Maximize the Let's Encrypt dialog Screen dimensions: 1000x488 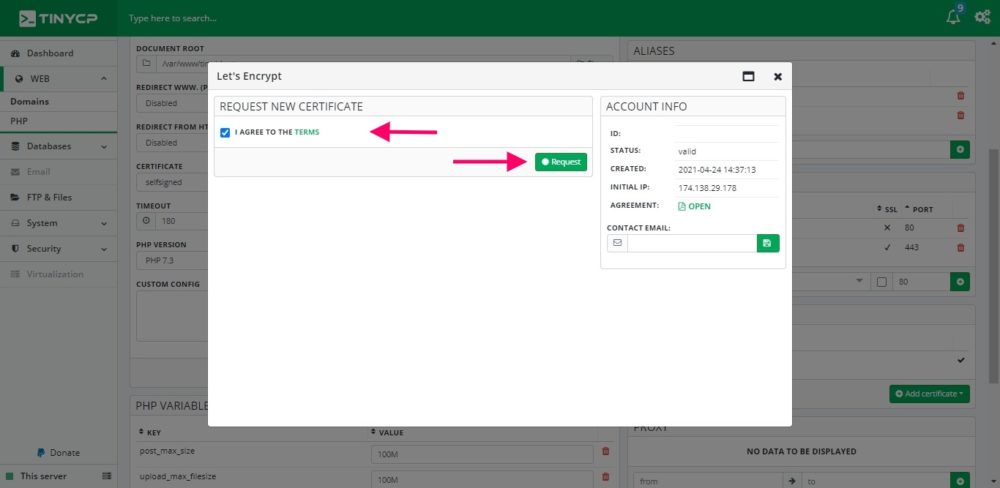click(749, 77)
